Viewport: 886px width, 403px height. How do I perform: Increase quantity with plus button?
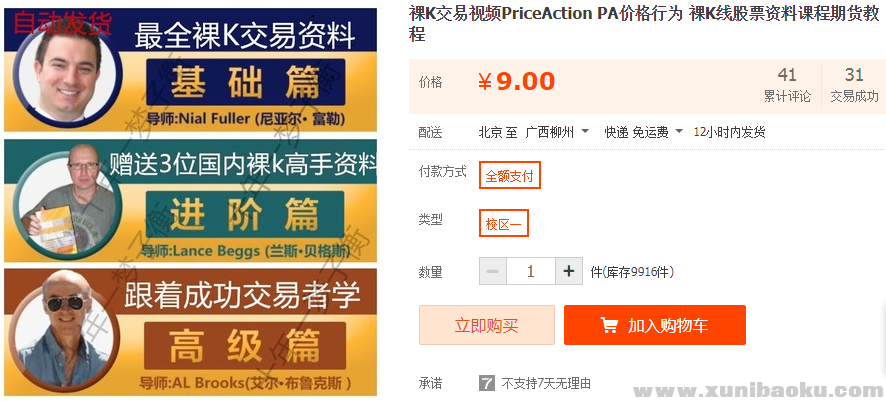[568, 271]
